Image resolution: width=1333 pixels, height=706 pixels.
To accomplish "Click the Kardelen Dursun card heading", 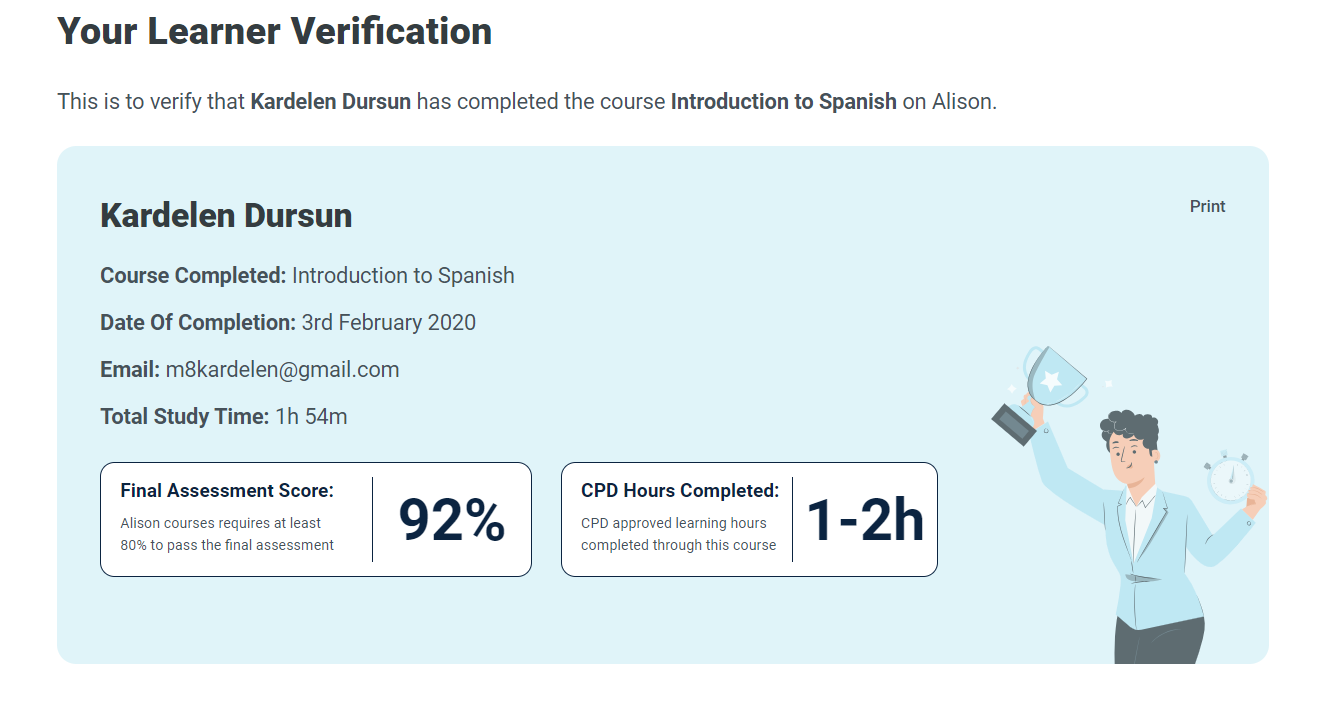I will click(226, 215).
